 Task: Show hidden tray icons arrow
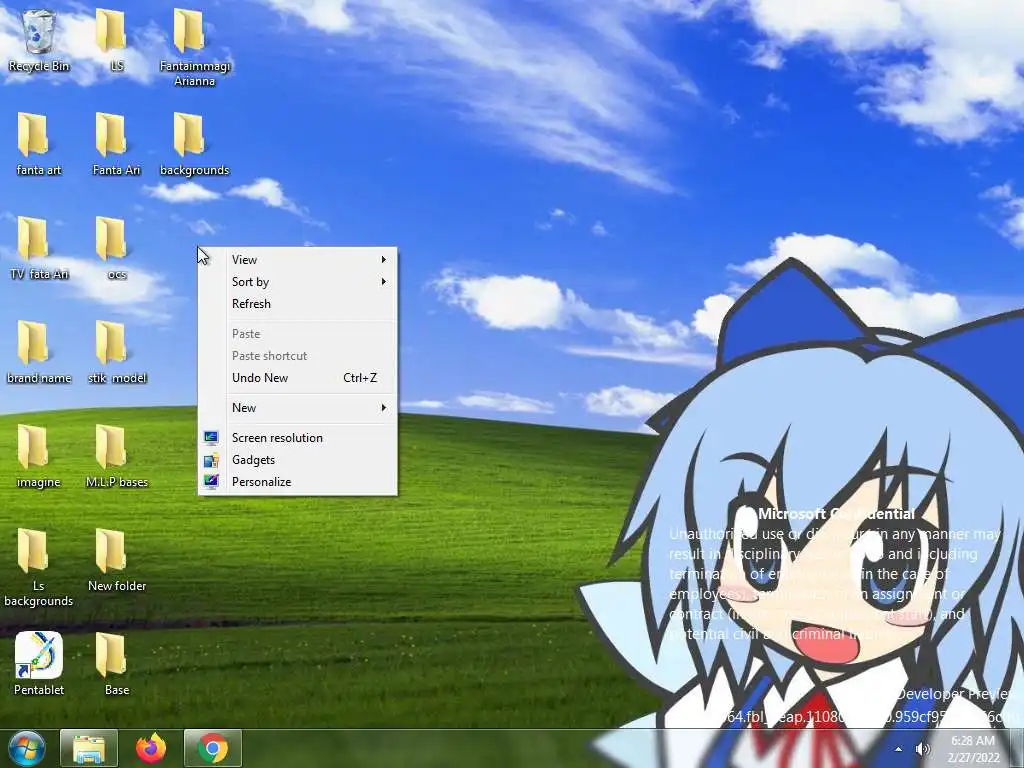tap(899, 749)
